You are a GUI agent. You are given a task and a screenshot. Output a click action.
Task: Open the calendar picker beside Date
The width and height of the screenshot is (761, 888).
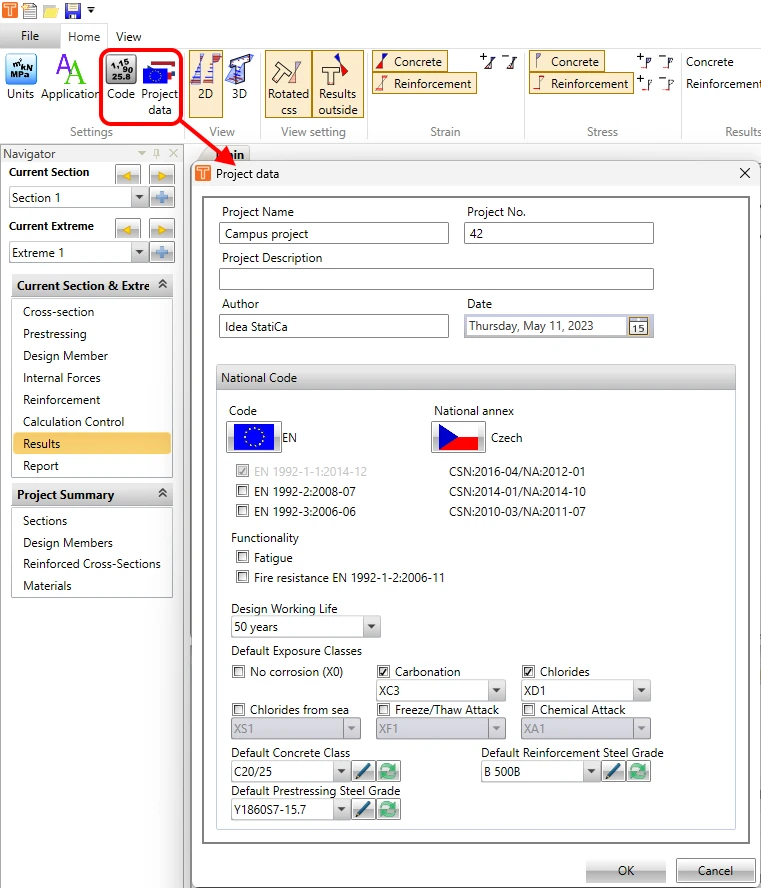click(639, 327)
